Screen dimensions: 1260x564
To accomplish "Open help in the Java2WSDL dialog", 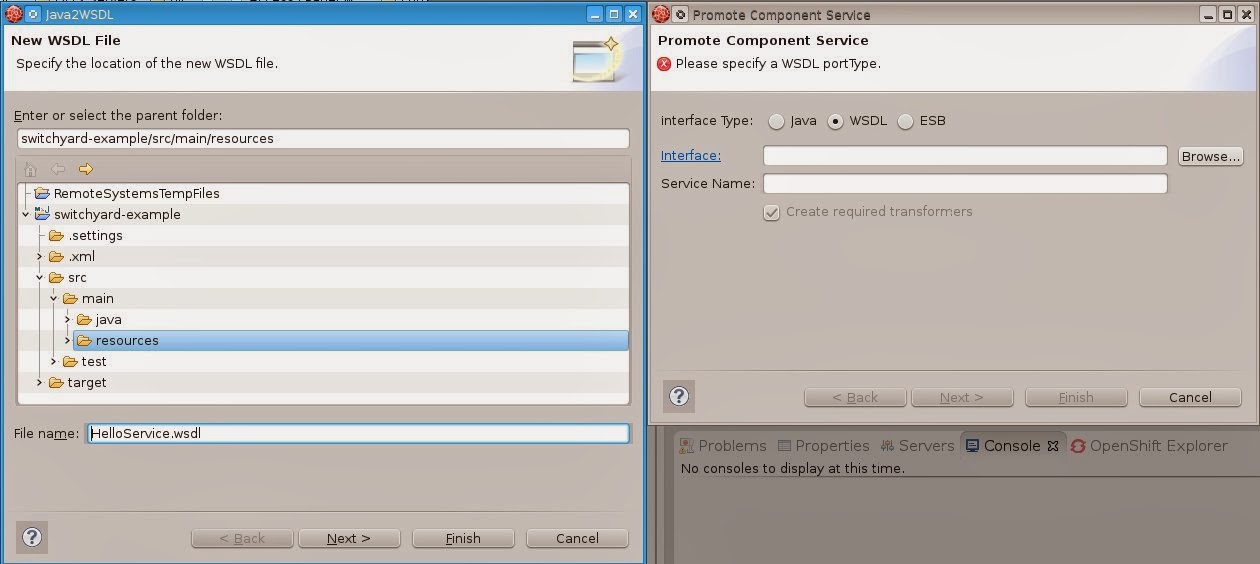I will click(x=32, y=536).
